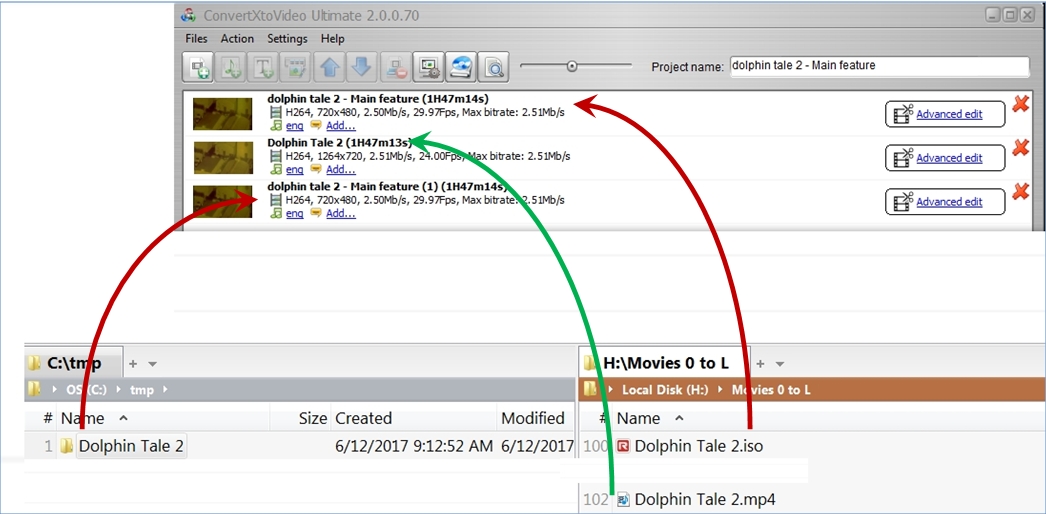Image resolution: width=1046 pixels, height=514 pixels.
Task: Click Local Disk (H:) breadcrumb segment
Action: point(664,390)
